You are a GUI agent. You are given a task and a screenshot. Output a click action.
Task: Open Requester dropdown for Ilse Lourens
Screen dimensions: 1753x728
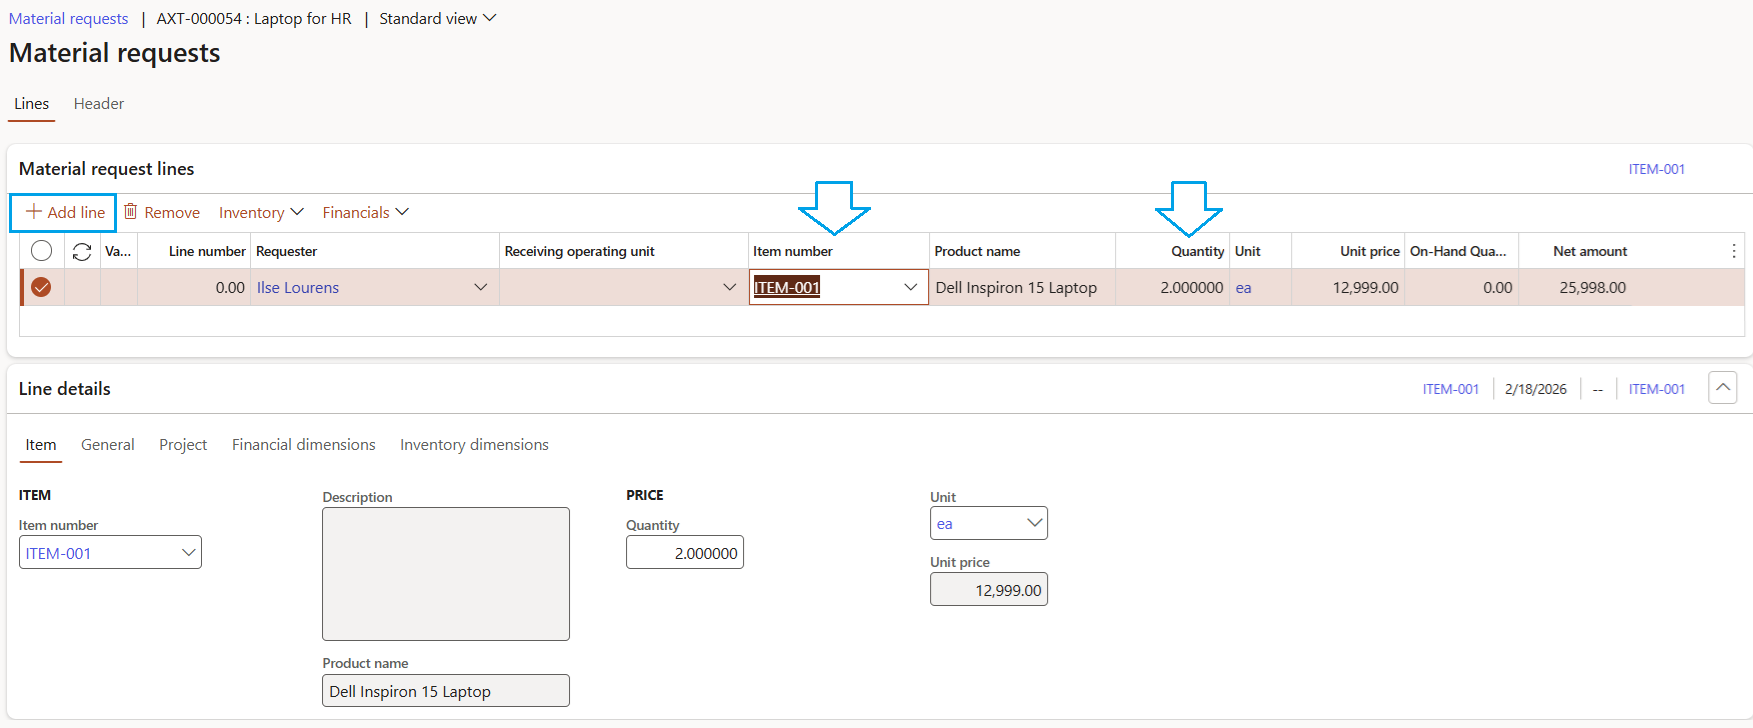480,288
